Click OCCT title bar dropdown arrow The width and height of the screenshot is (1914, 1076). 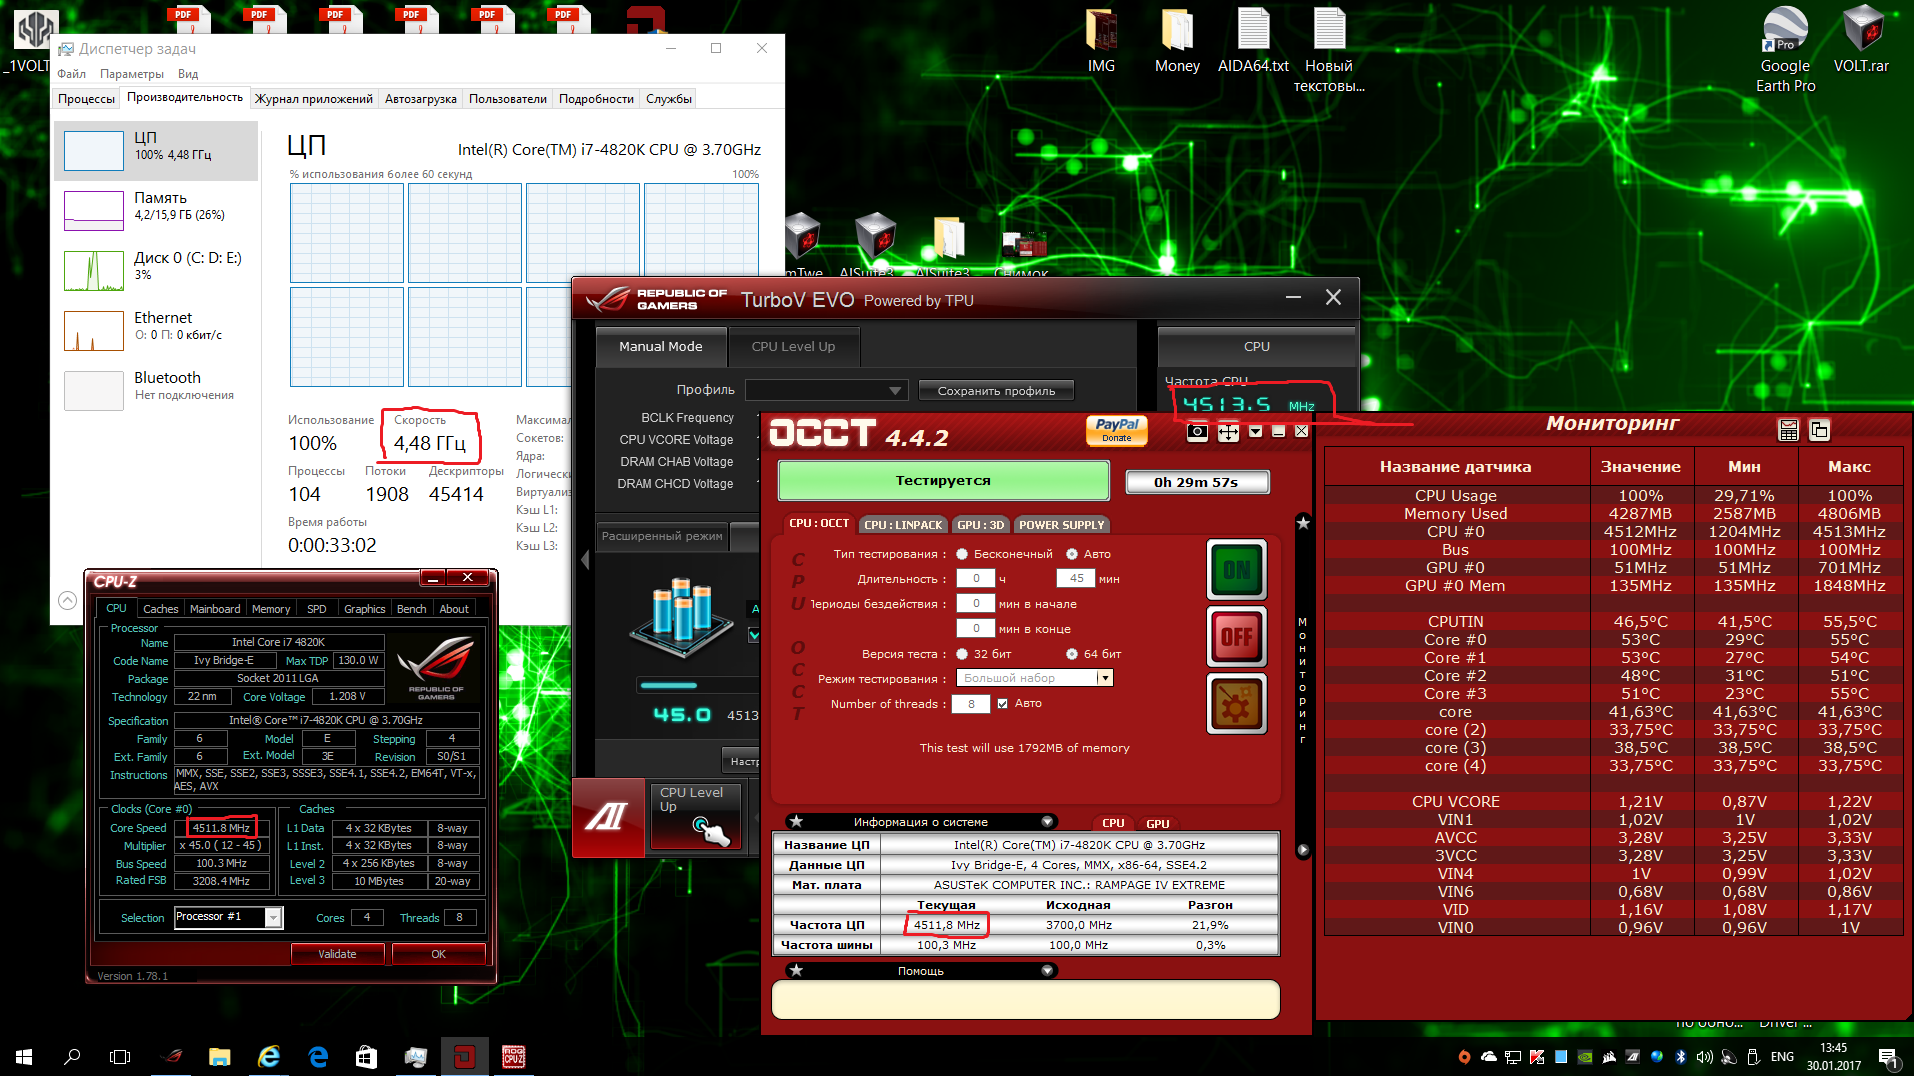(x=1255, y=432)
